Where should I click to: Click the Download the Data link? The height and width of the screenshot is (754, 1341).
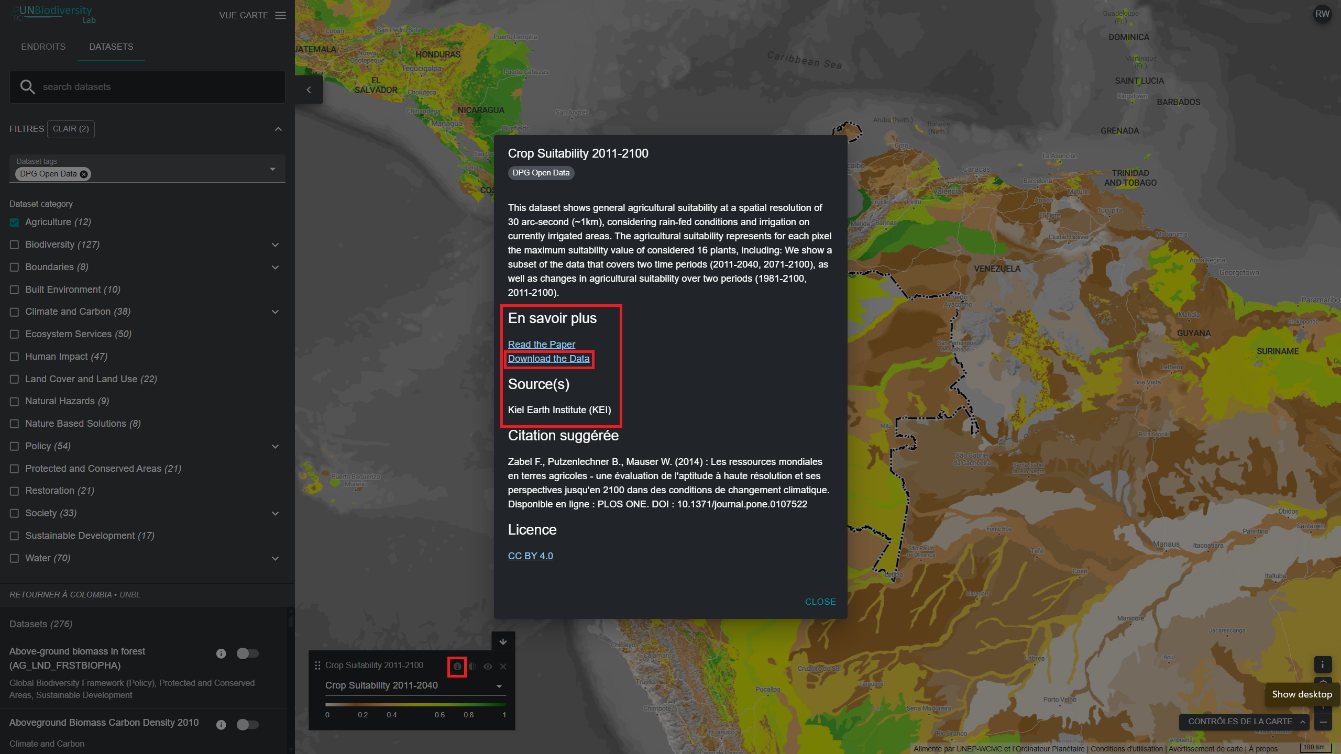click(x=549, y=359)
